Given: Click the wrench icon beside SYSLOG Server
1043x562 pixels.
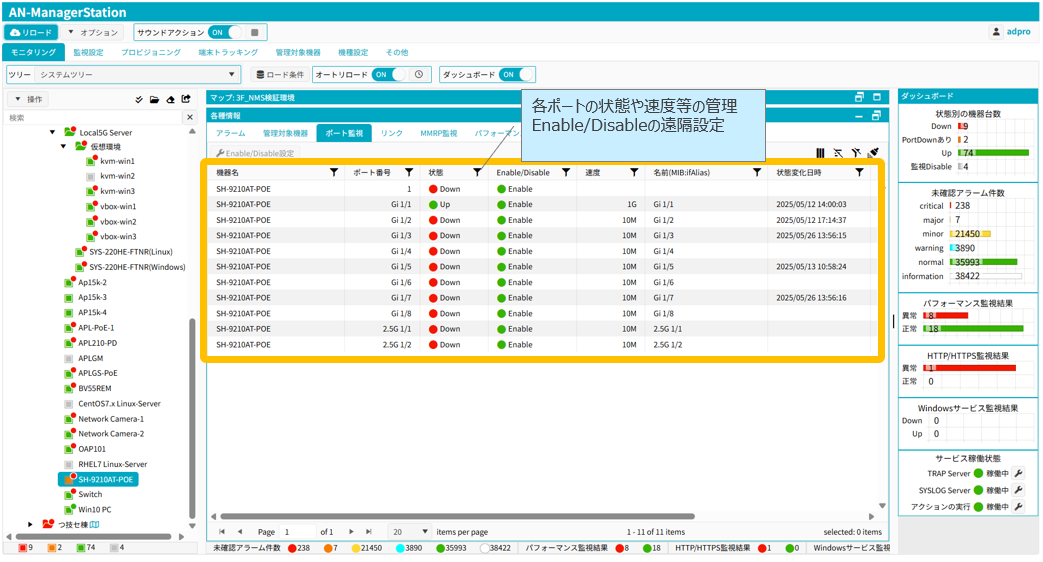Looking at the screenshot, I should (1018, 490).
